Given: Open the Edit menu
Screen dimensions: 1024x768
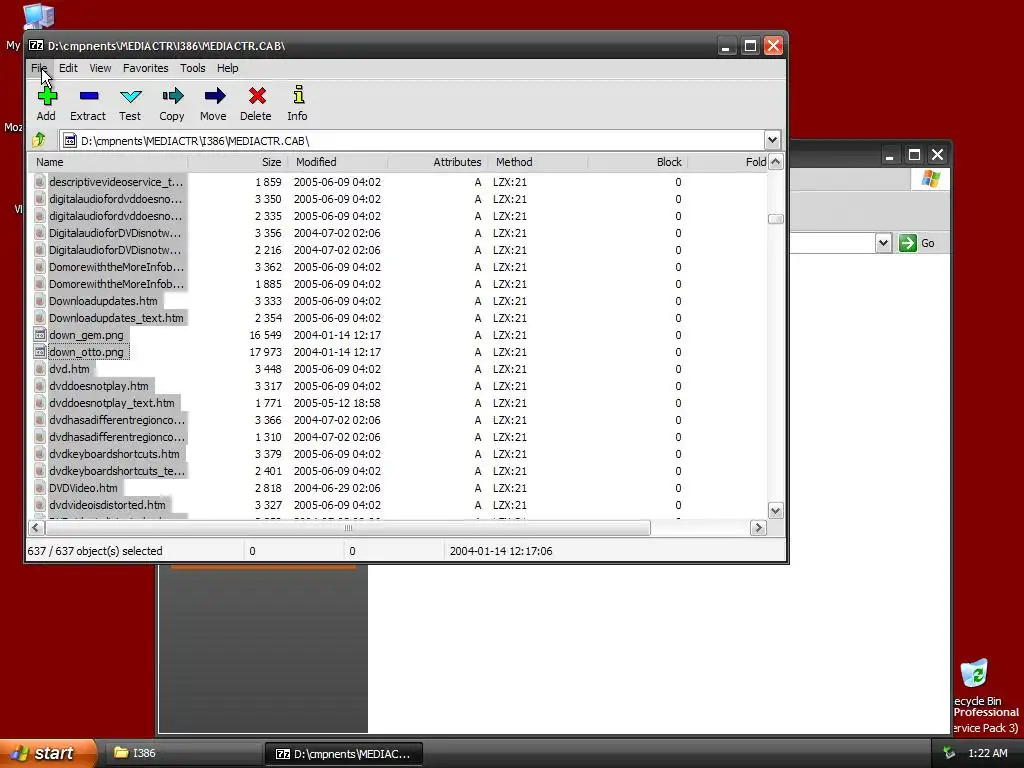Looking at the screenshot, I should click(x=68, y=68).
